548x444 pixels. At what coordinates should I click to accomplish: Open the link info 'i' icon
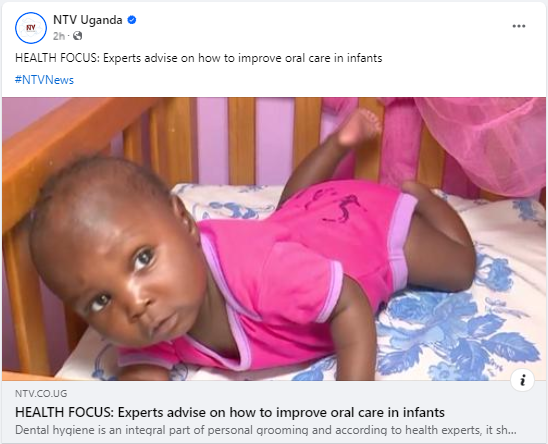pyautogui.click(x=522, y=380)
